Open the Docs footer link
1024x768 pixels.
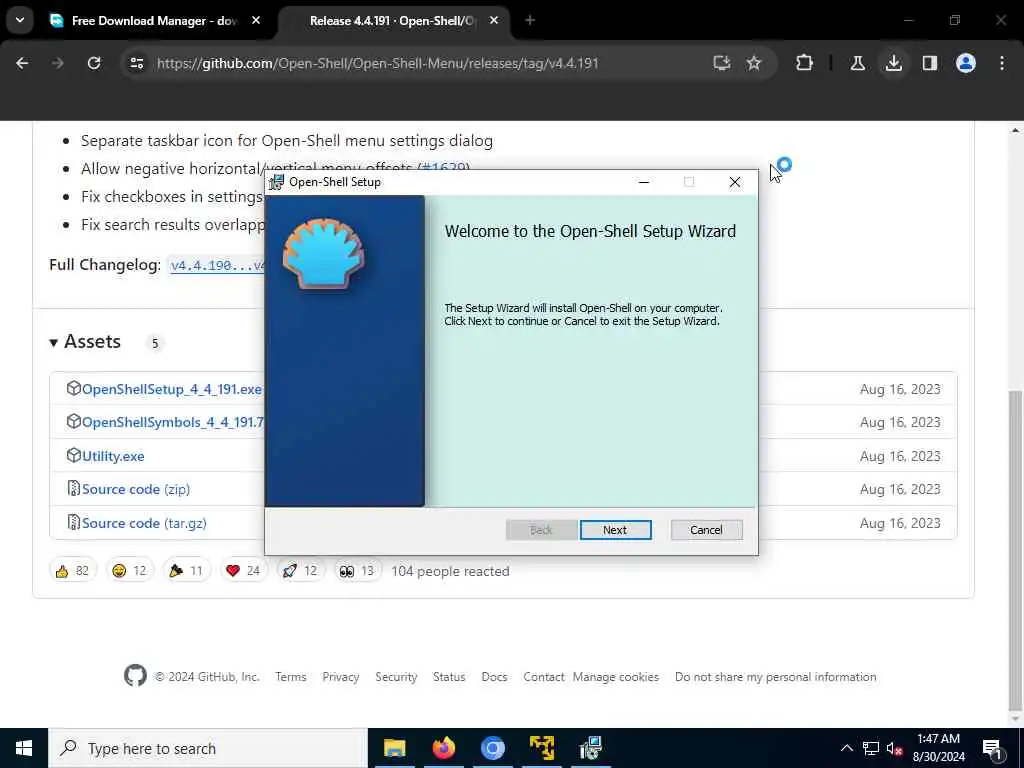point(494,677)
